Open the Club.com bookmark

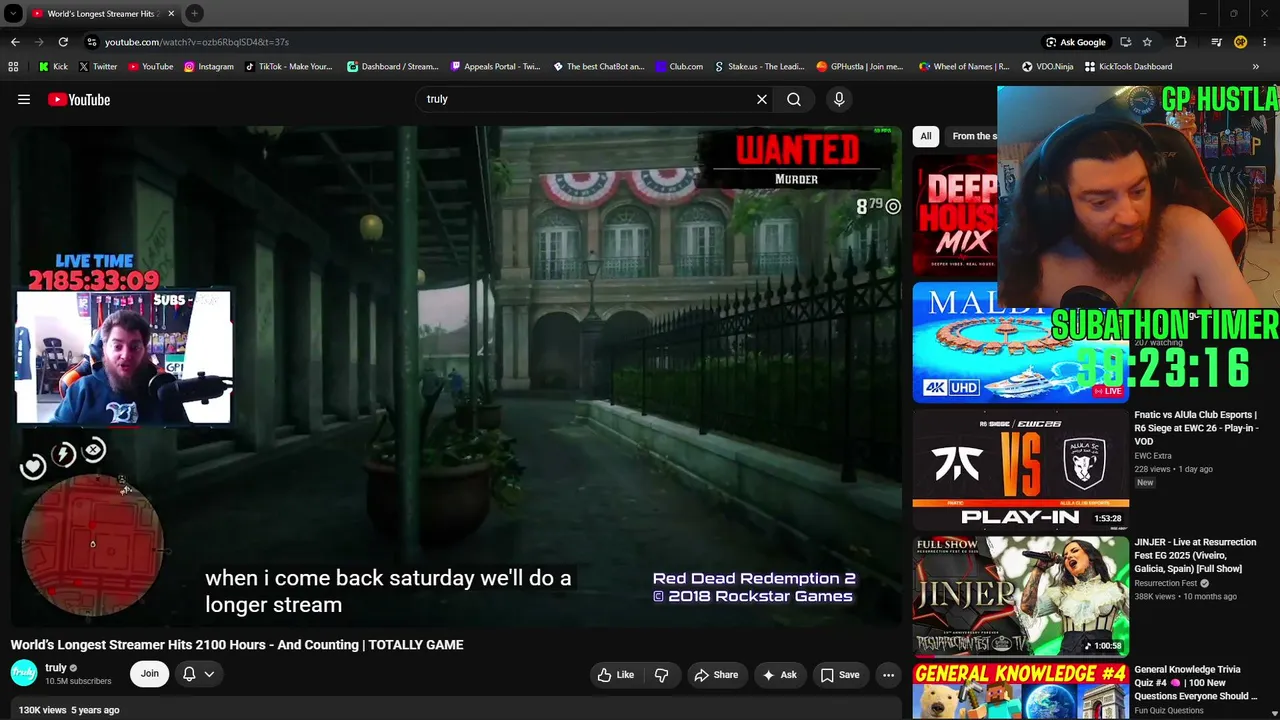point(679,67)
